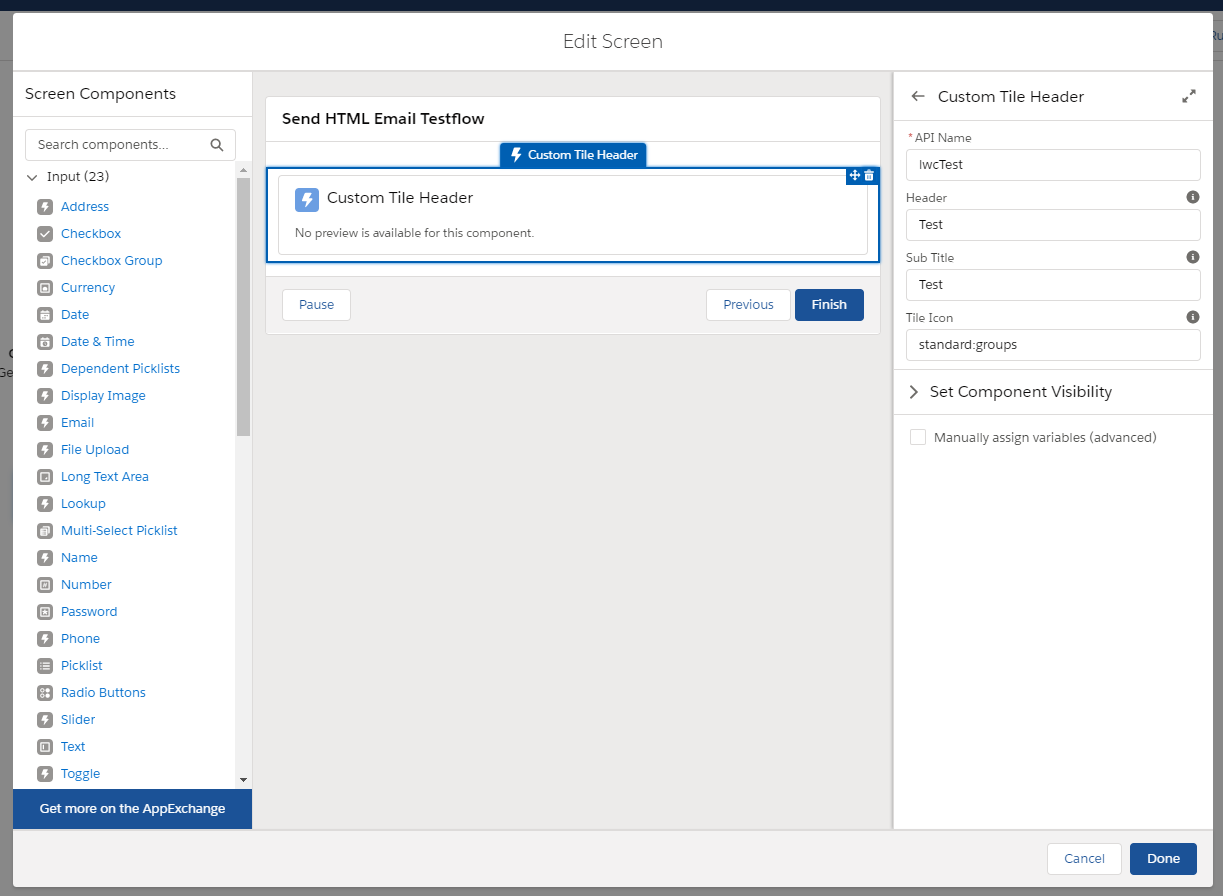
Task: Click the Address component icon
Action: 44,207
